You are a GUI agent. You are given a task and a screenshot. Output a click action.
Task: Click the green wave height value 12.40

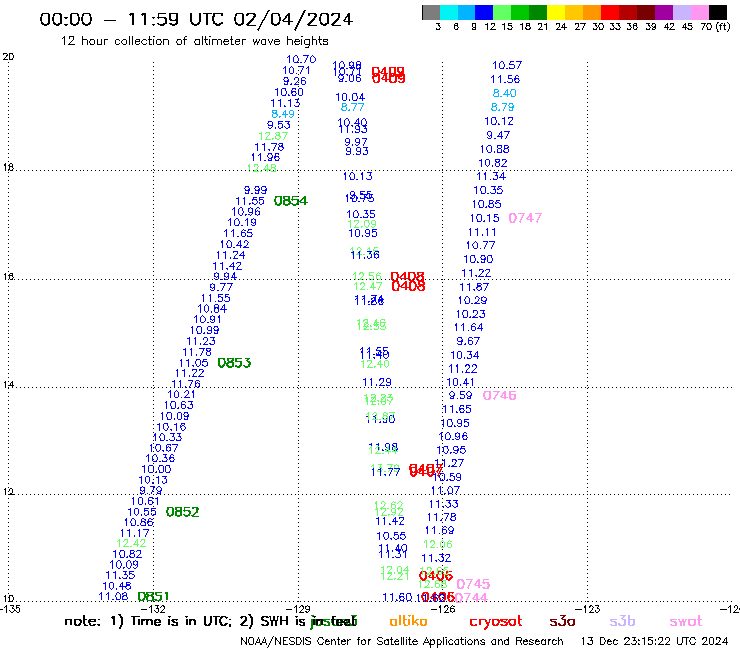tap(375, 364)
